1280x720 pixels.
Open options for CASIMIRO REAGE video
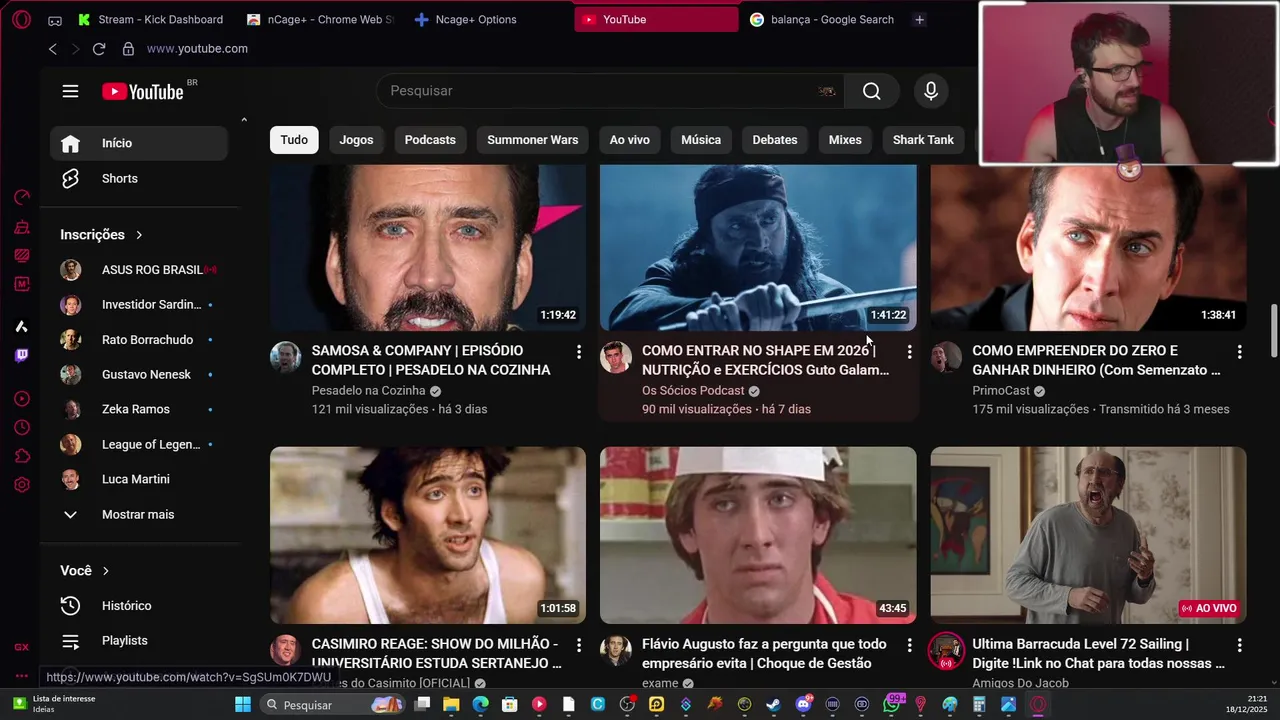pyautogui.click(x=579, y=645)
